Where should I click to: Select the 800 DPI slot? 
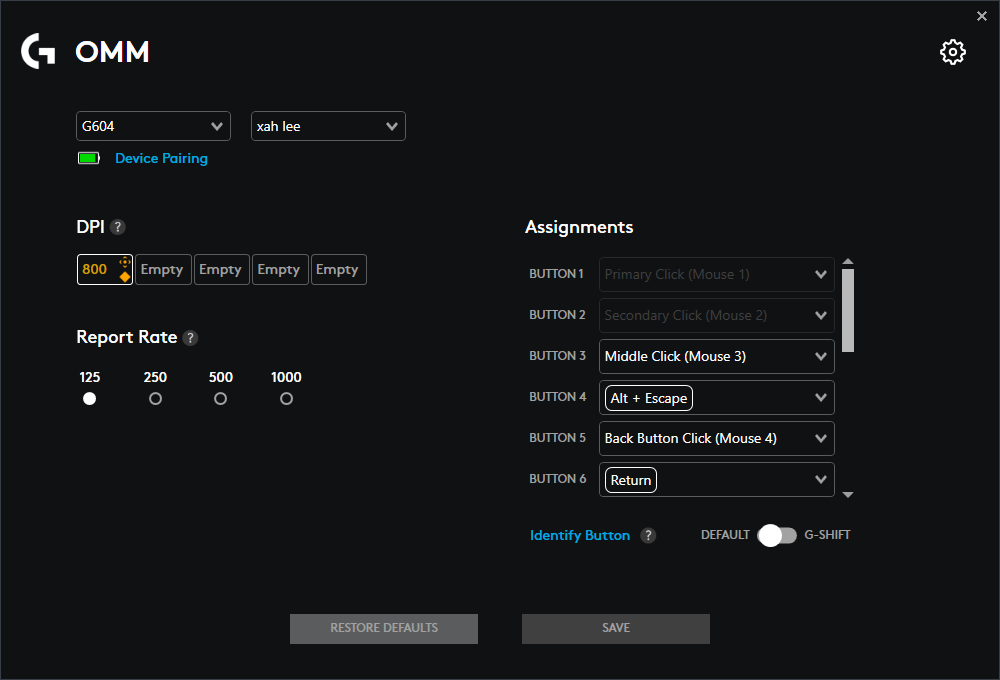tap(105, 269)
